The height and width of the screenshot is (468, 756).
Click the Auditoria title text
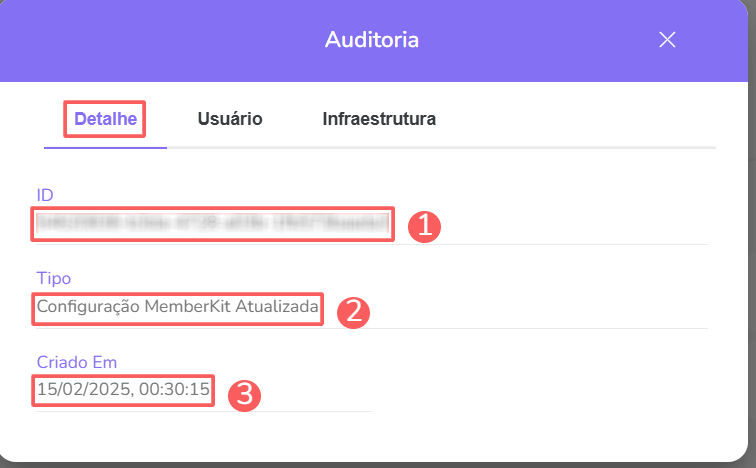click(x=372, y=40)
